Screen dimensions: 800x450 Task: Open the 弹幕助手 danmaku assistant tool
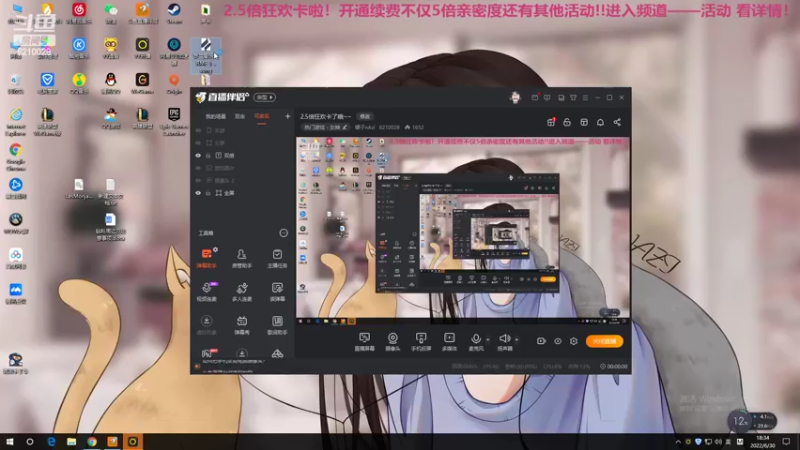[207, 258]
